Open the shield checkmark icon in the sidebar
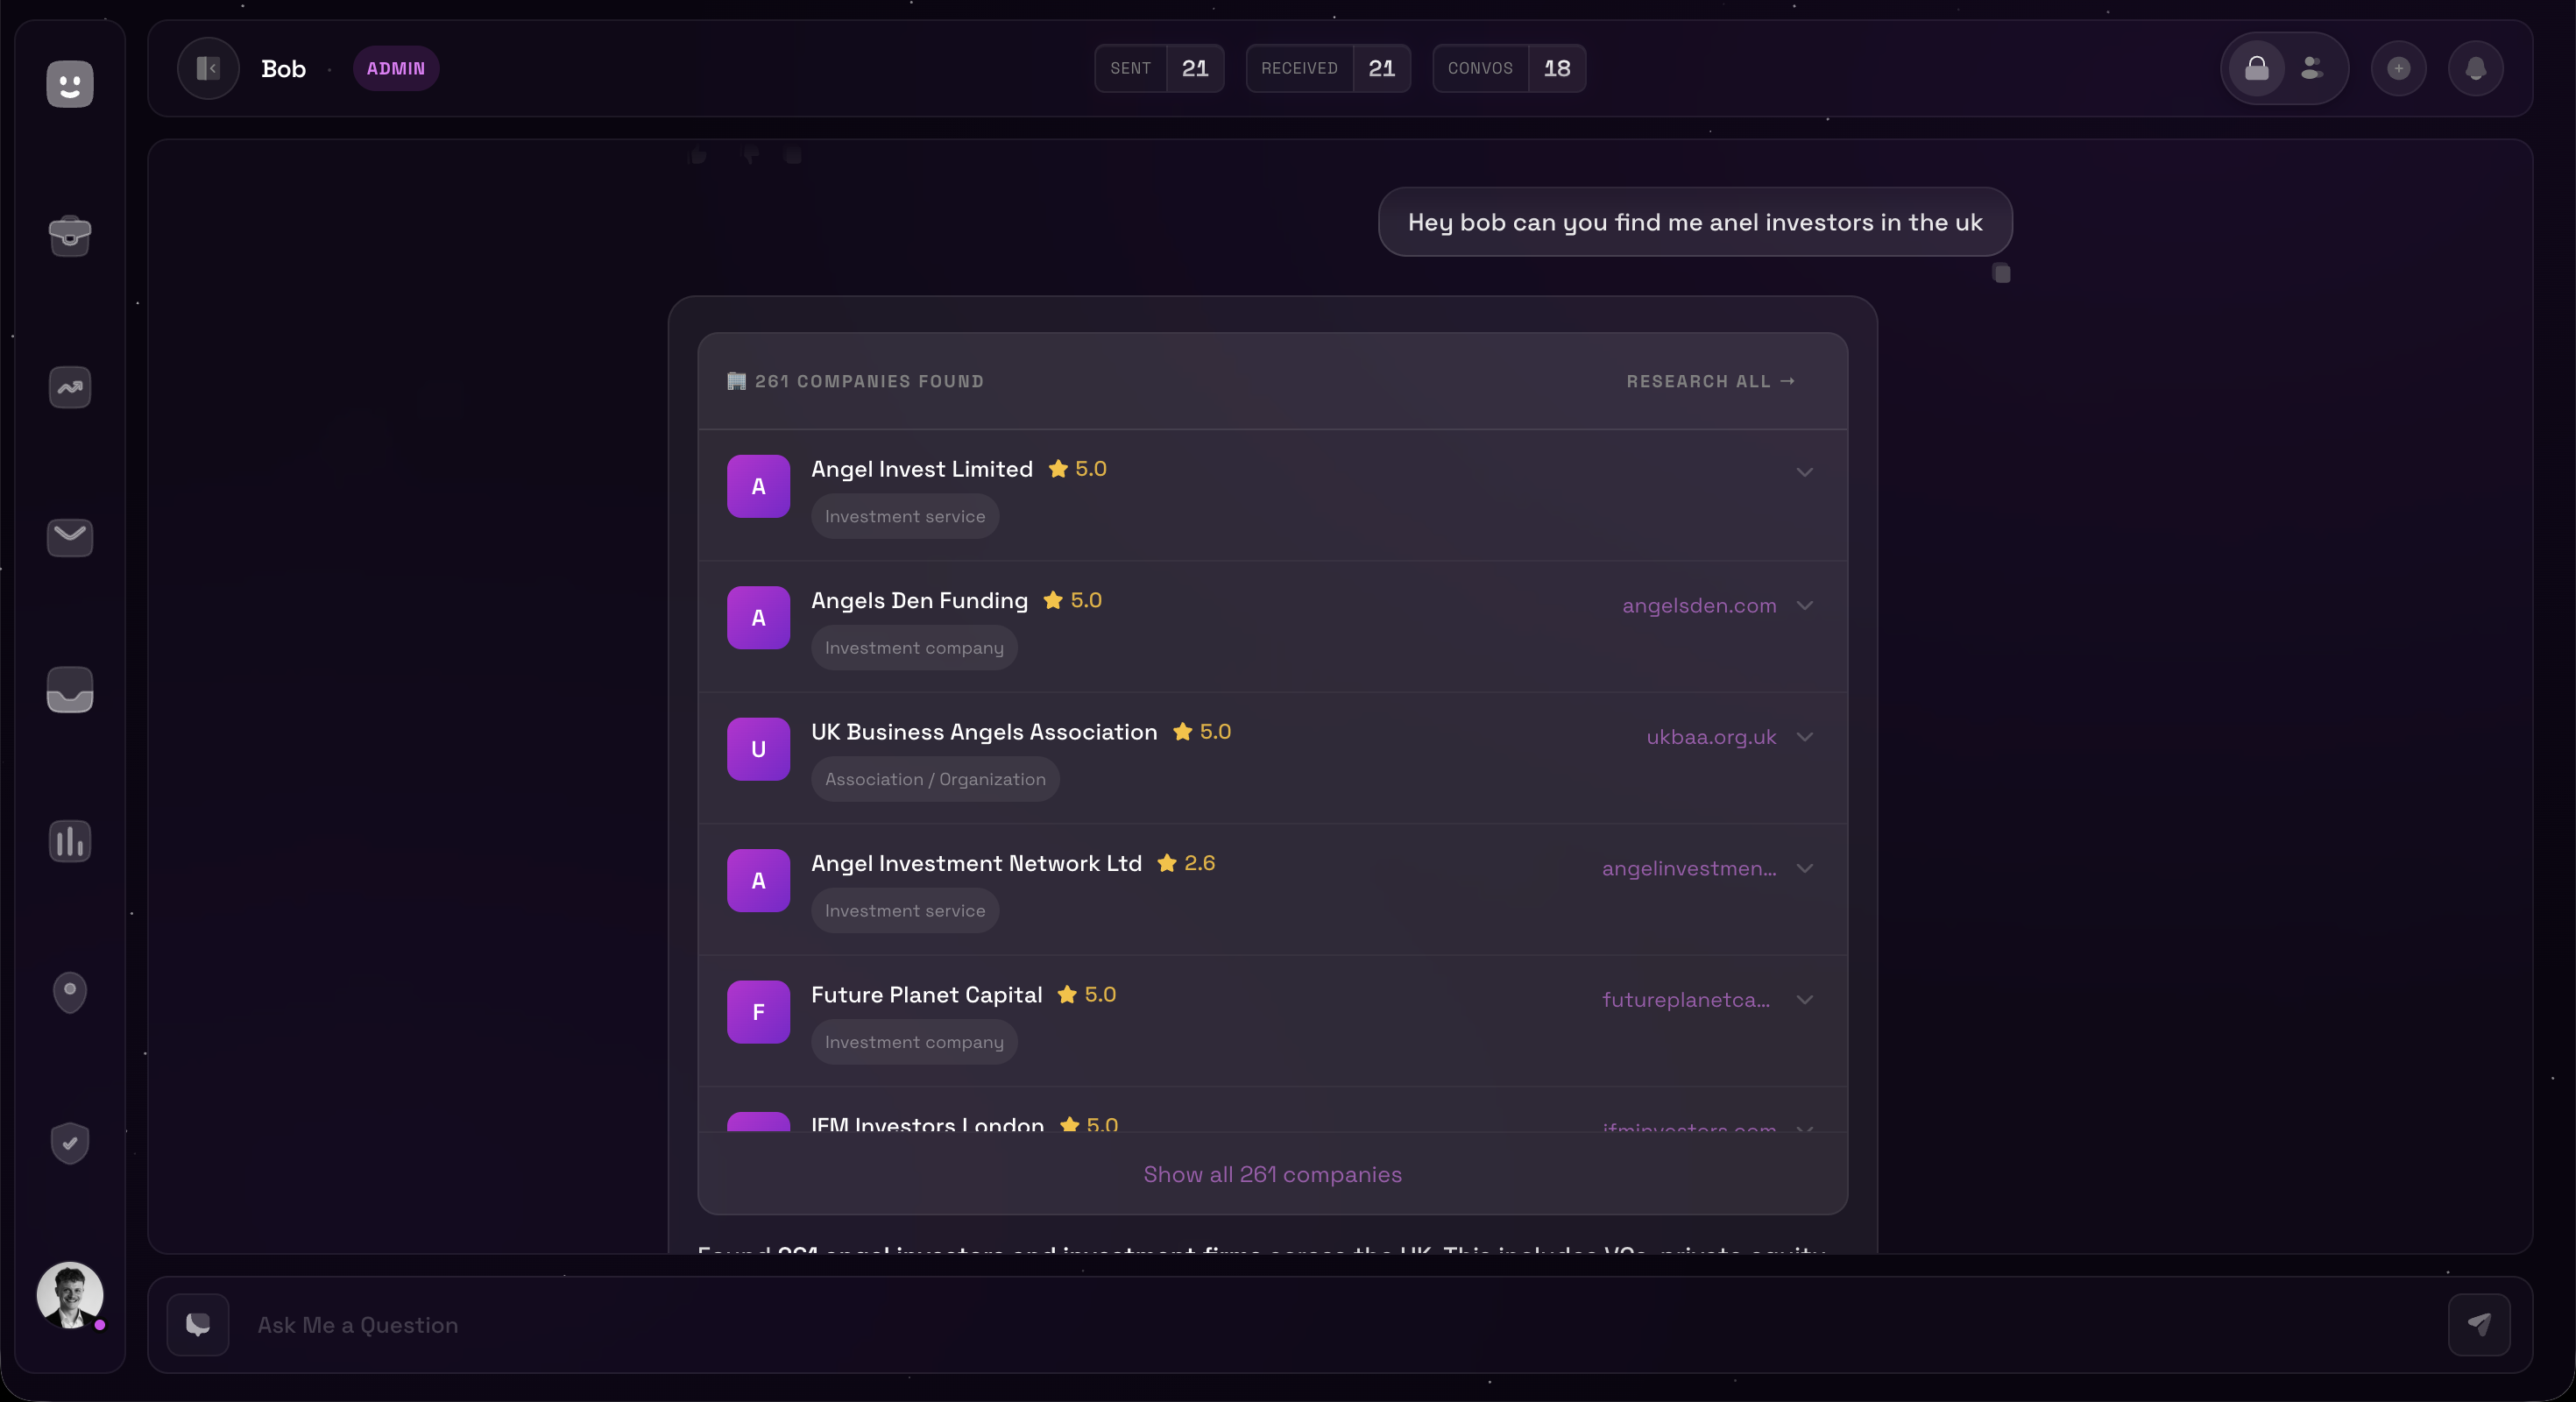The height and width of the screenshot is (1402, 2576). tap(69, 1143)
